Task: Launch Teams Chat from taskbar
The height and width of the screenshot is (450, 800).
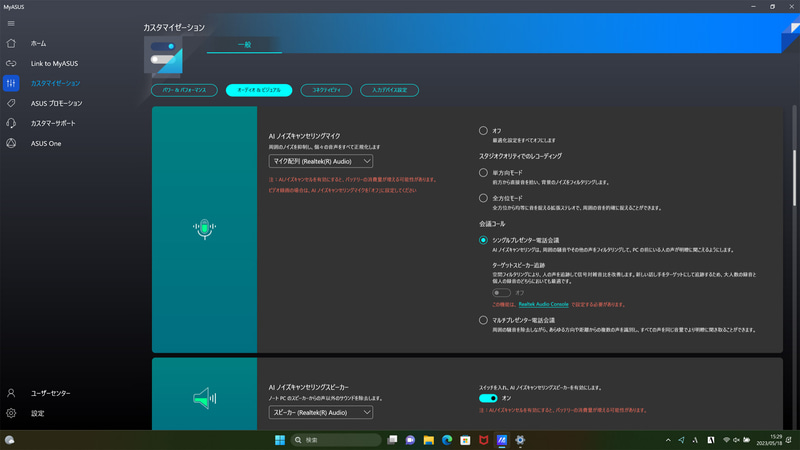Action: 410,440
